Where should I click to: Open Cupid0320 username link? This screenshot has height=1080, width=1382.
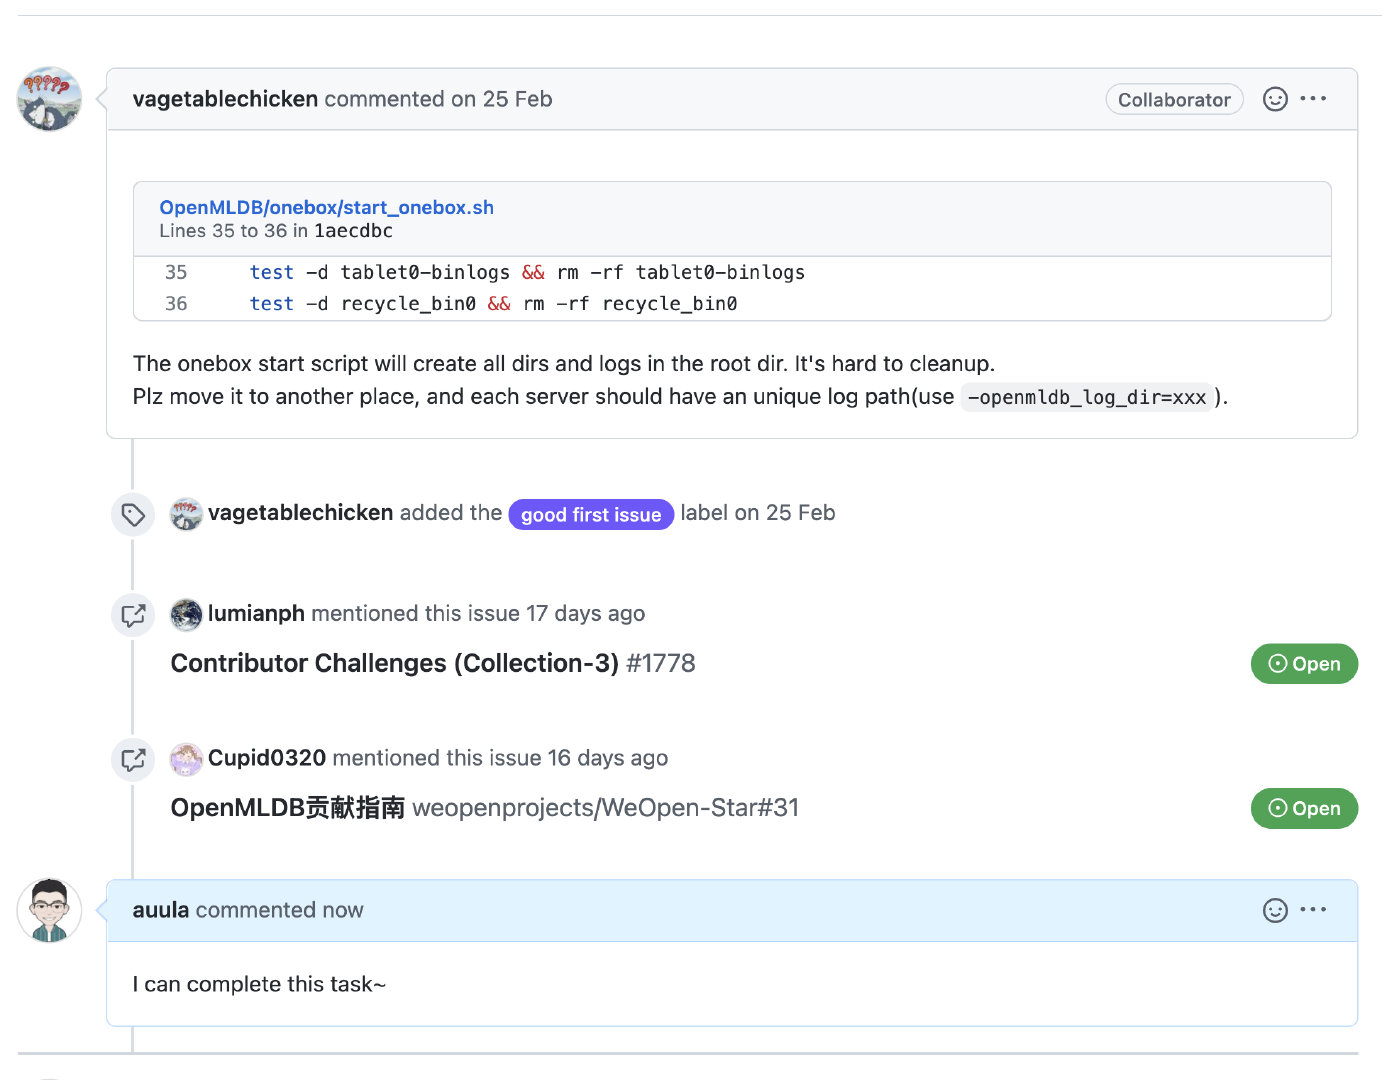[x=267, y=758]
